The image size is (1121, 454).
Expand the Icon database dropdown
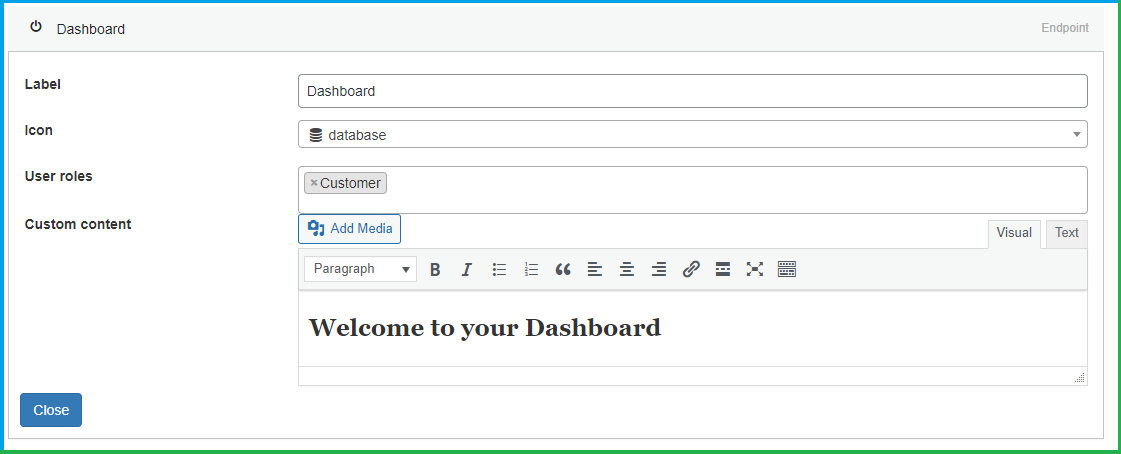pyautogui.click(x=693, y=134)
